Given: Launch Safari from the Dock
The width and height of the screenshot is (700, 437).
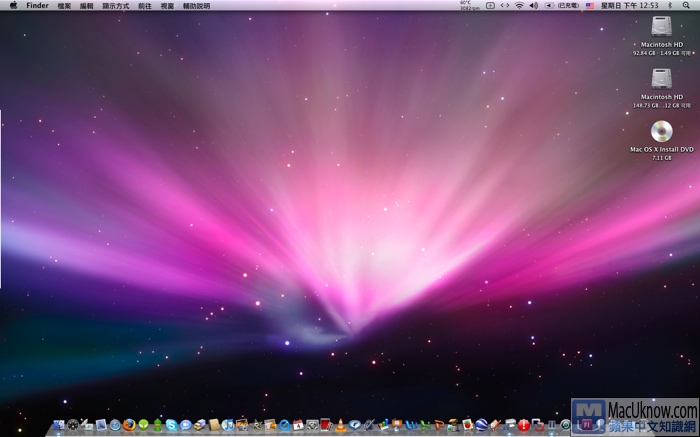Looking at the screenshot, I should [115, 425].
